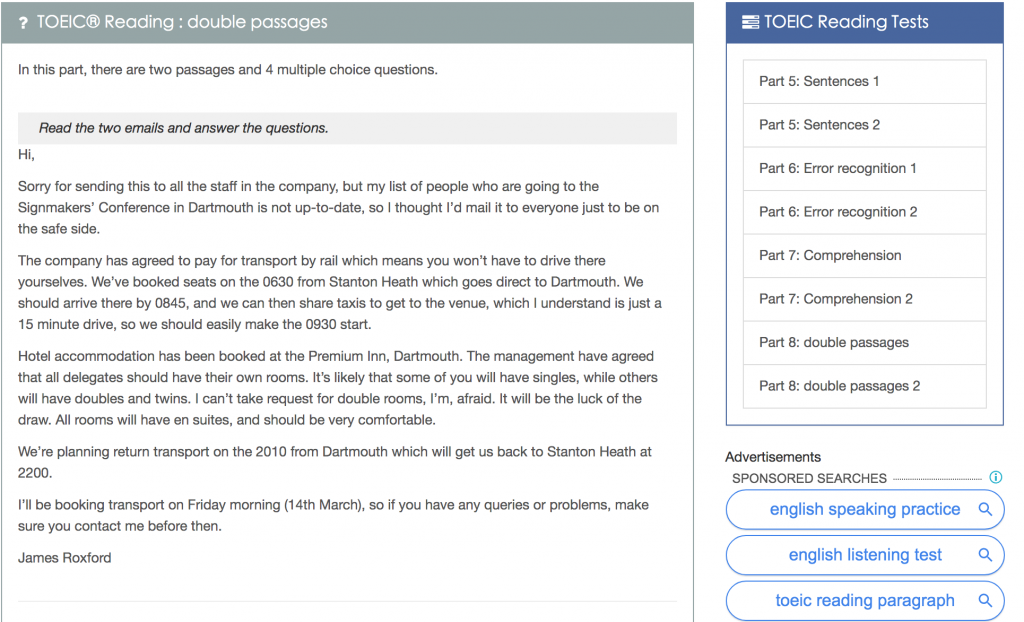Click the TOEIC Reading double passages heading
The height and width of the screenshot is (622, 1024).
[x=182, y=22]
